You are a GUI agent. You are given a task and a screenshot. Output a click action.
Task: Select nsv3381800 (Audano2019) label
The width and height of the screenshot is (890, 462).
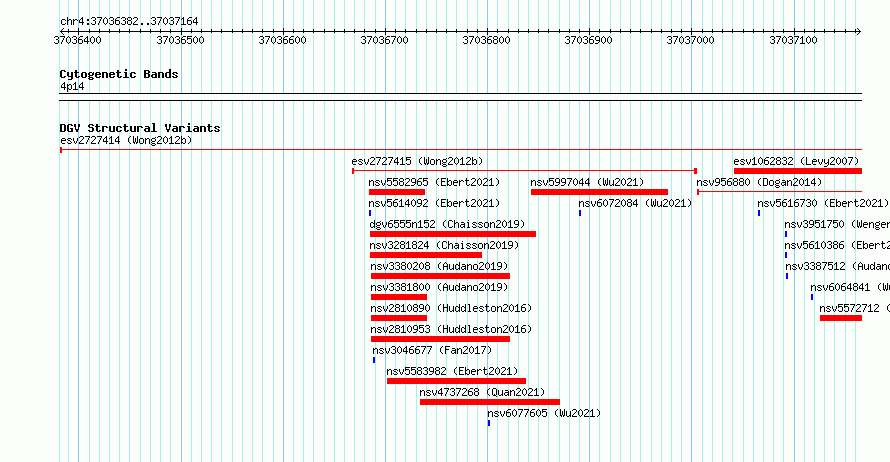coord(440,287)
